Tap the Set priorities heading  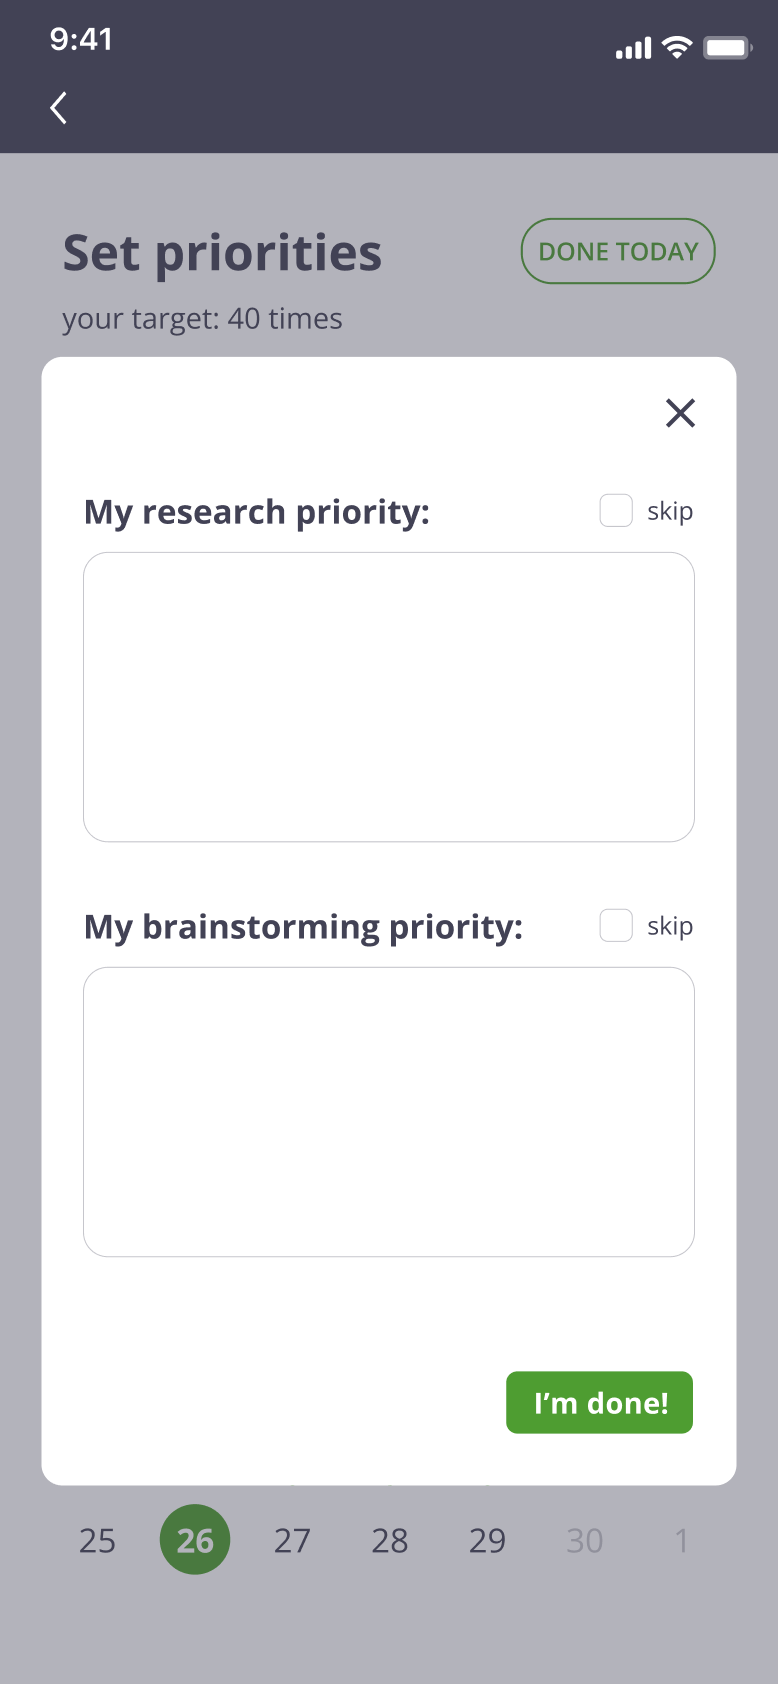(222, 253)
